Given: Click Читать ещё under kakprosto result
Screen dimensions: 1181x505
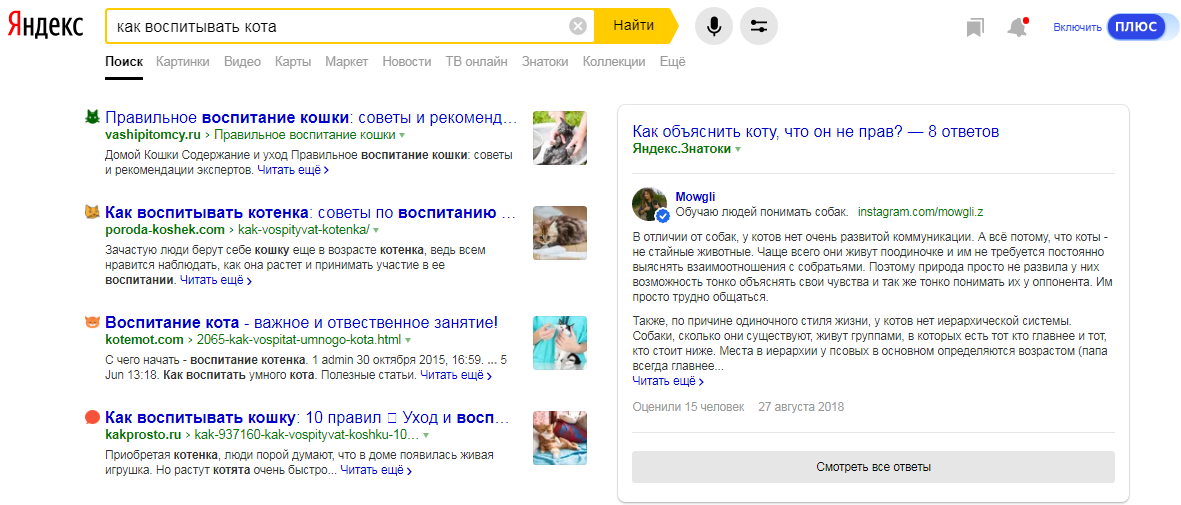Looking at the screenshot, I should coord(376,470).
